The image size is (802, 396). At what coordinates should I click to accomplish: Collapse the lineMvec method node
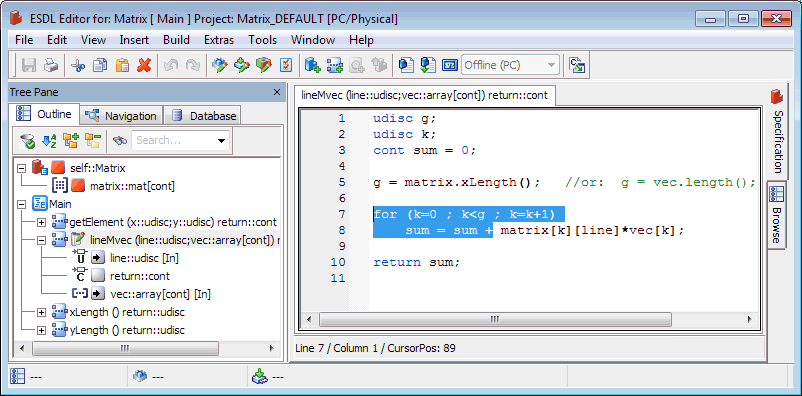coord(41,240)
